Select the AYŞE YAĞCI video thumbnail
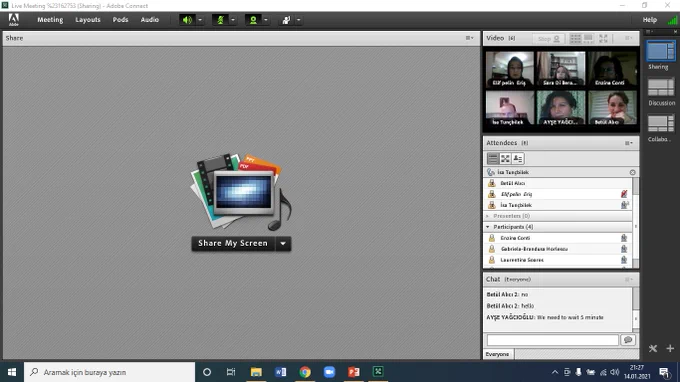Screen dimensions: 680x382 [x=561, y=108]
